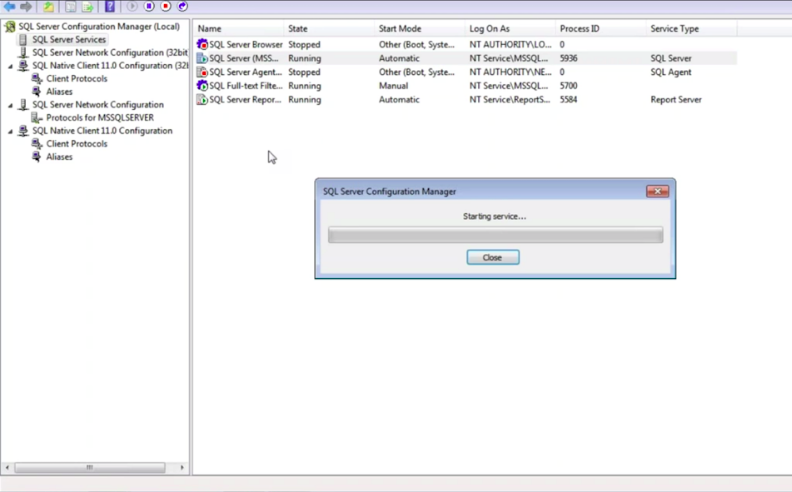Click the SQL Server Agent service icon
This screenshot has height=492, width=792.
click(202, 72)
